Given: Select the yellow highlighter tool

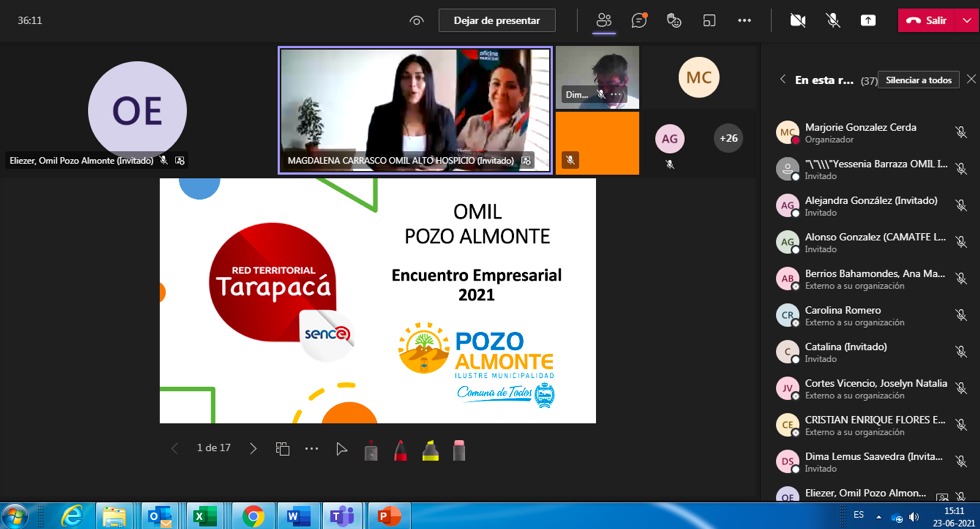Looking at the screenshot, I should click(x=430, y=449).
